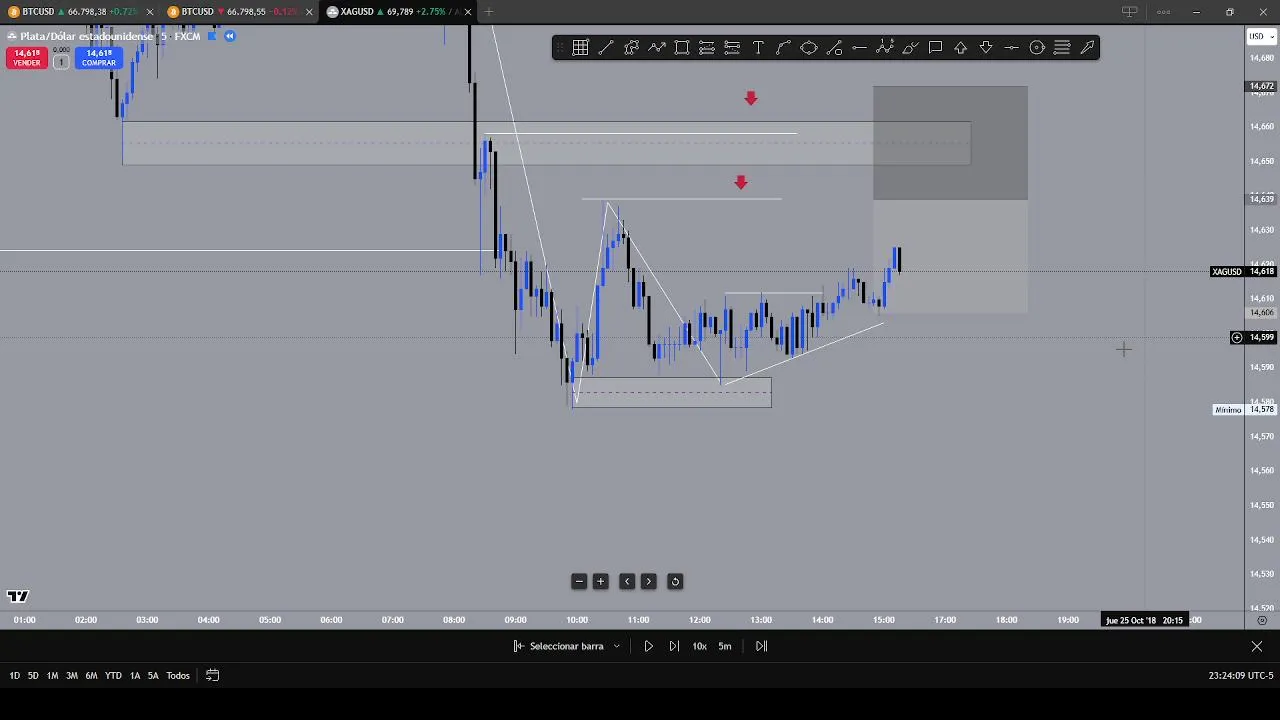This screenshot has width=1280, height=720.
Task: Close the XAGUSD tab
Action: pos(469,12)
